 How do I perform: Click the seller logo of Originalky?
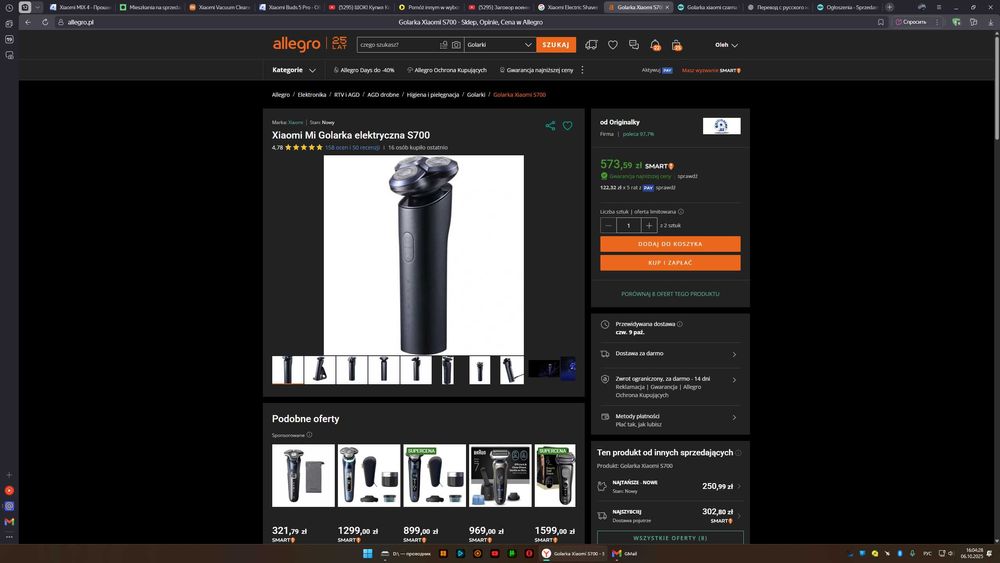click(721, 126)
